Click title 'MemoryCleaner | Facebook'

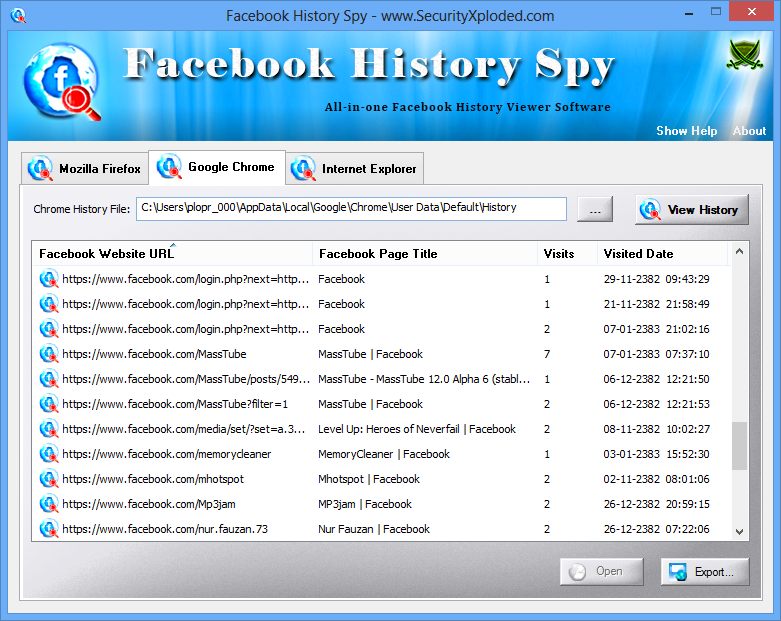tap(384, 454)
